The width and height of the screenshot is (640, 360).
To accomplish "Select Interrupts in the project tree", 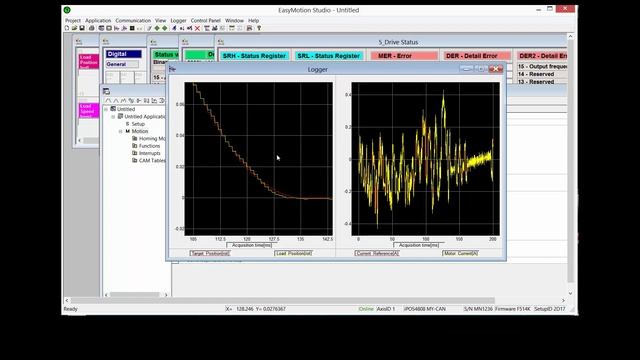I will (x=149, y=153).
